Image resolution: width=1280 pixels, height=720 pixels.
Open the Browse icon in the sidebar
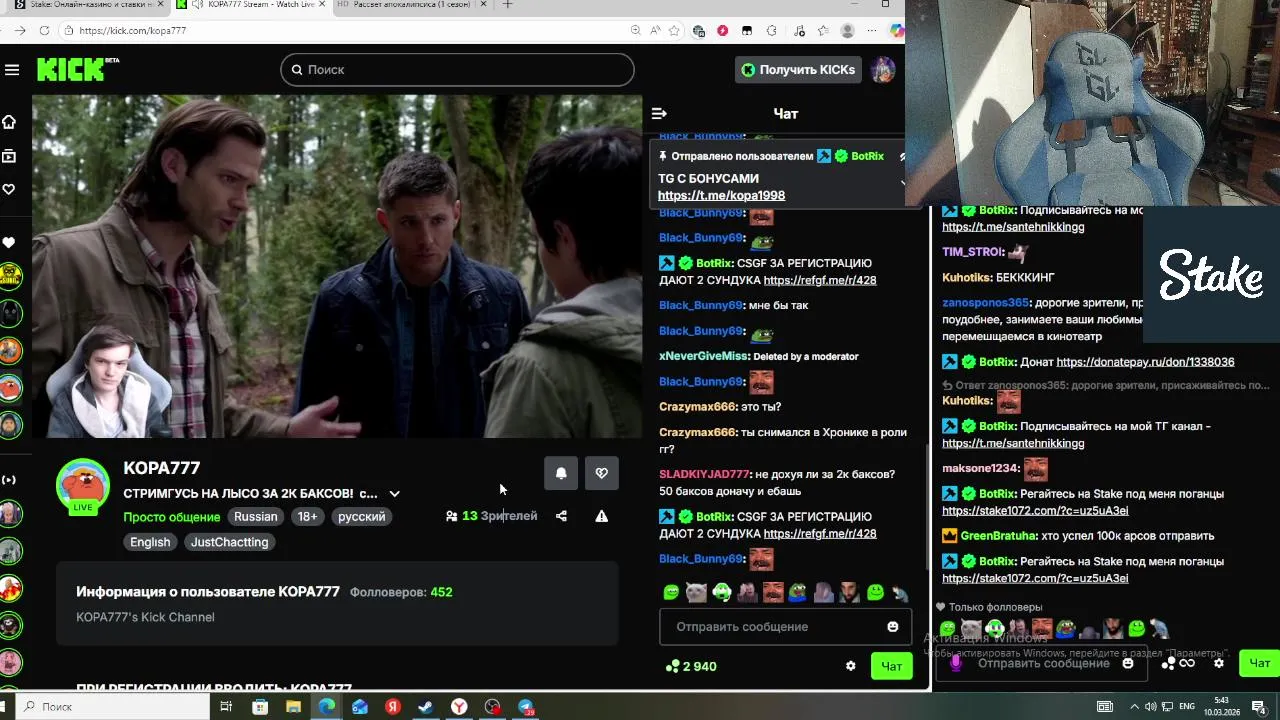click(9, 156)
